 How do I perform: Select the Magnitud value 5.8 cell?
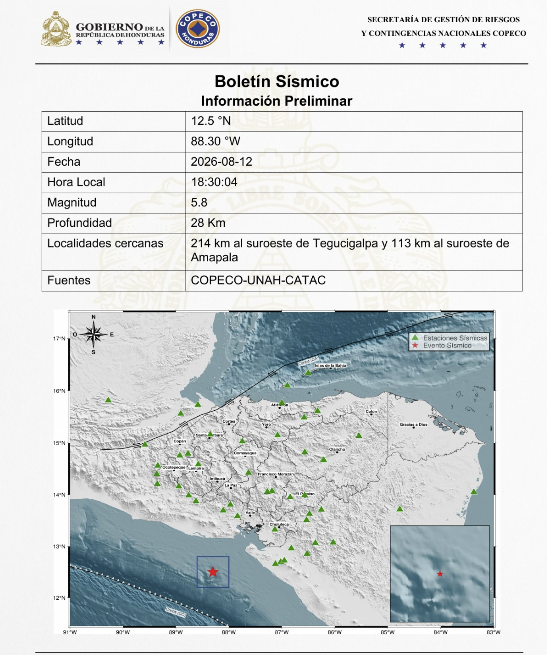pos(354,203)
